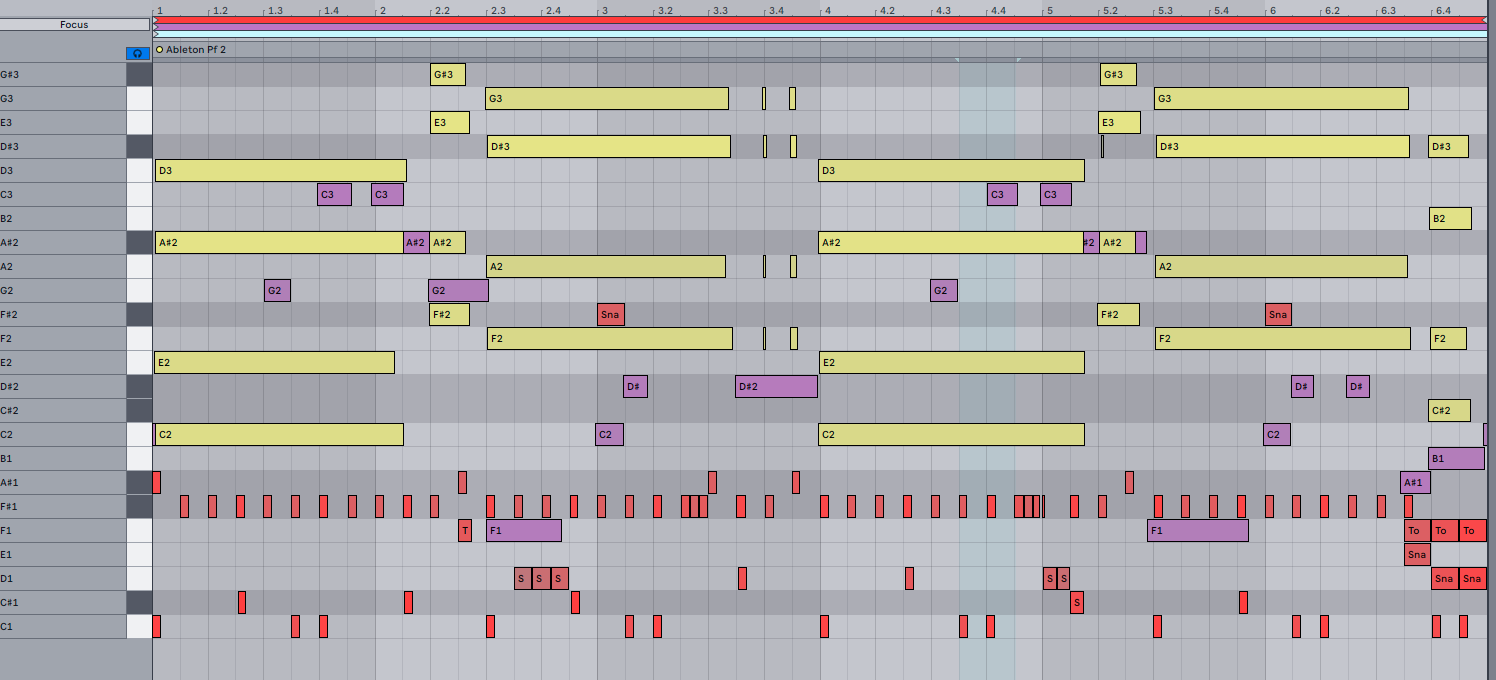This screenshot has height=680, width=1496.
Task: Select the yellow B2 note
Action: point(1450,218)
